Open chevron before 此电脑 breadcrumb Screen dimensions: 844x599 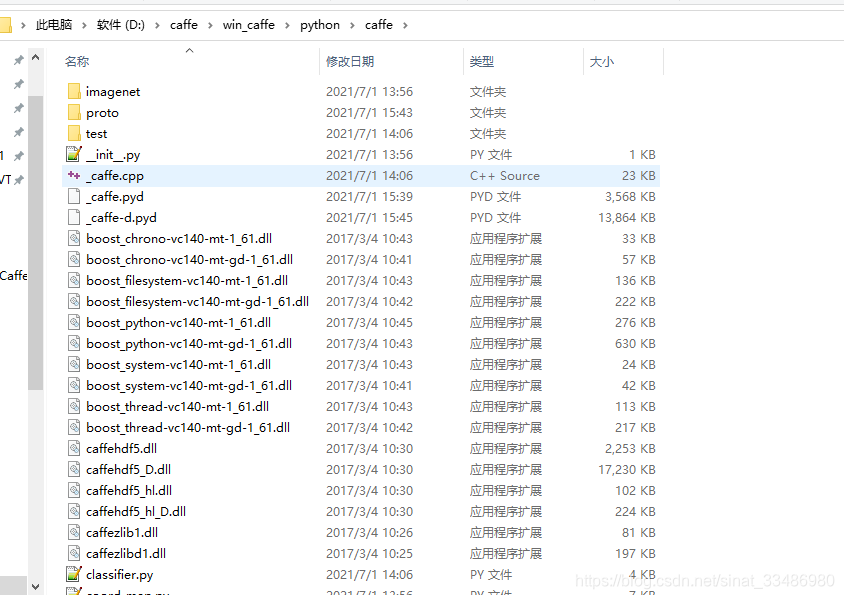click(23, 25)
